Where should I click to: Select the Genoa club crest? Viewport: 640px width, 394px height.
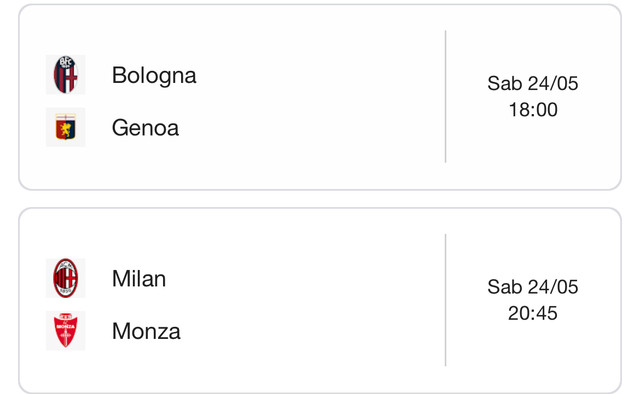pyautogui.click(x=65, y=127)
